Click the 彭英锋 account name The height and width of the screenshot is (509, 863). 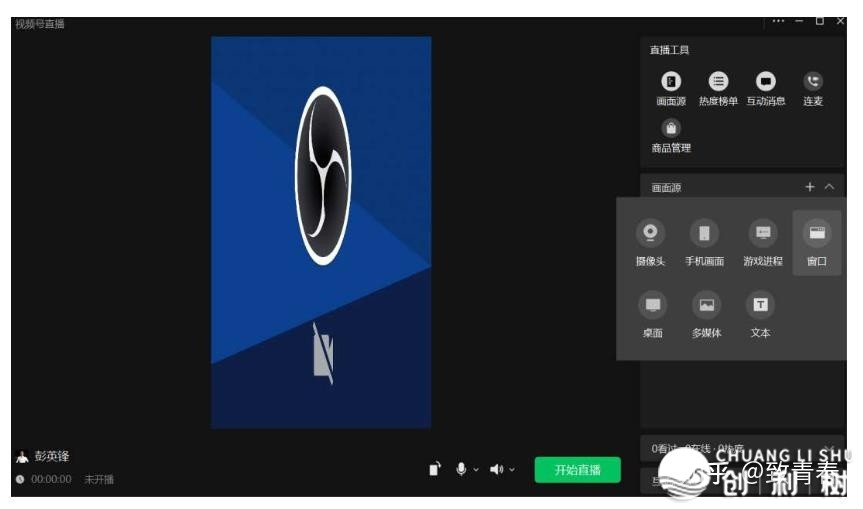click(x=52, y=456)
